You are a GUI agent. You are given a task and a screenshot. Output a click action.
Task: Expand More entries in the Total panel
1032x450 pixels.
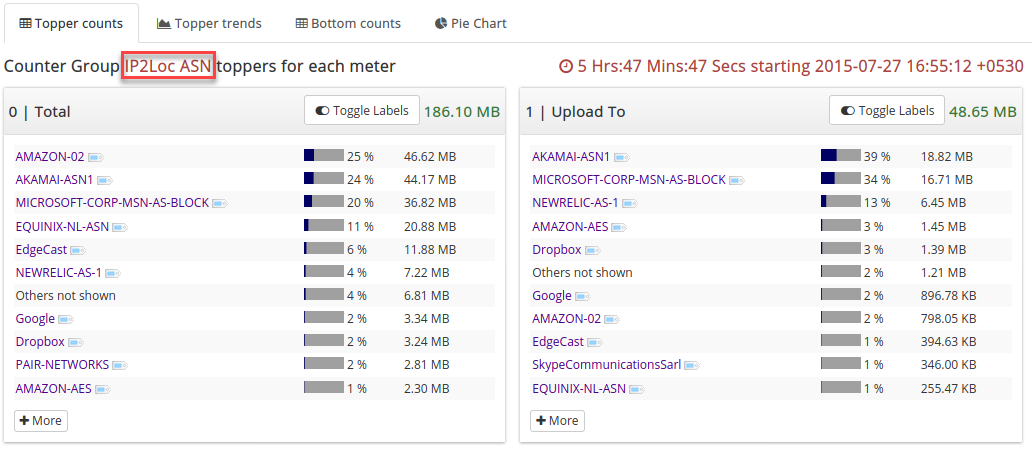pos(41,420)
